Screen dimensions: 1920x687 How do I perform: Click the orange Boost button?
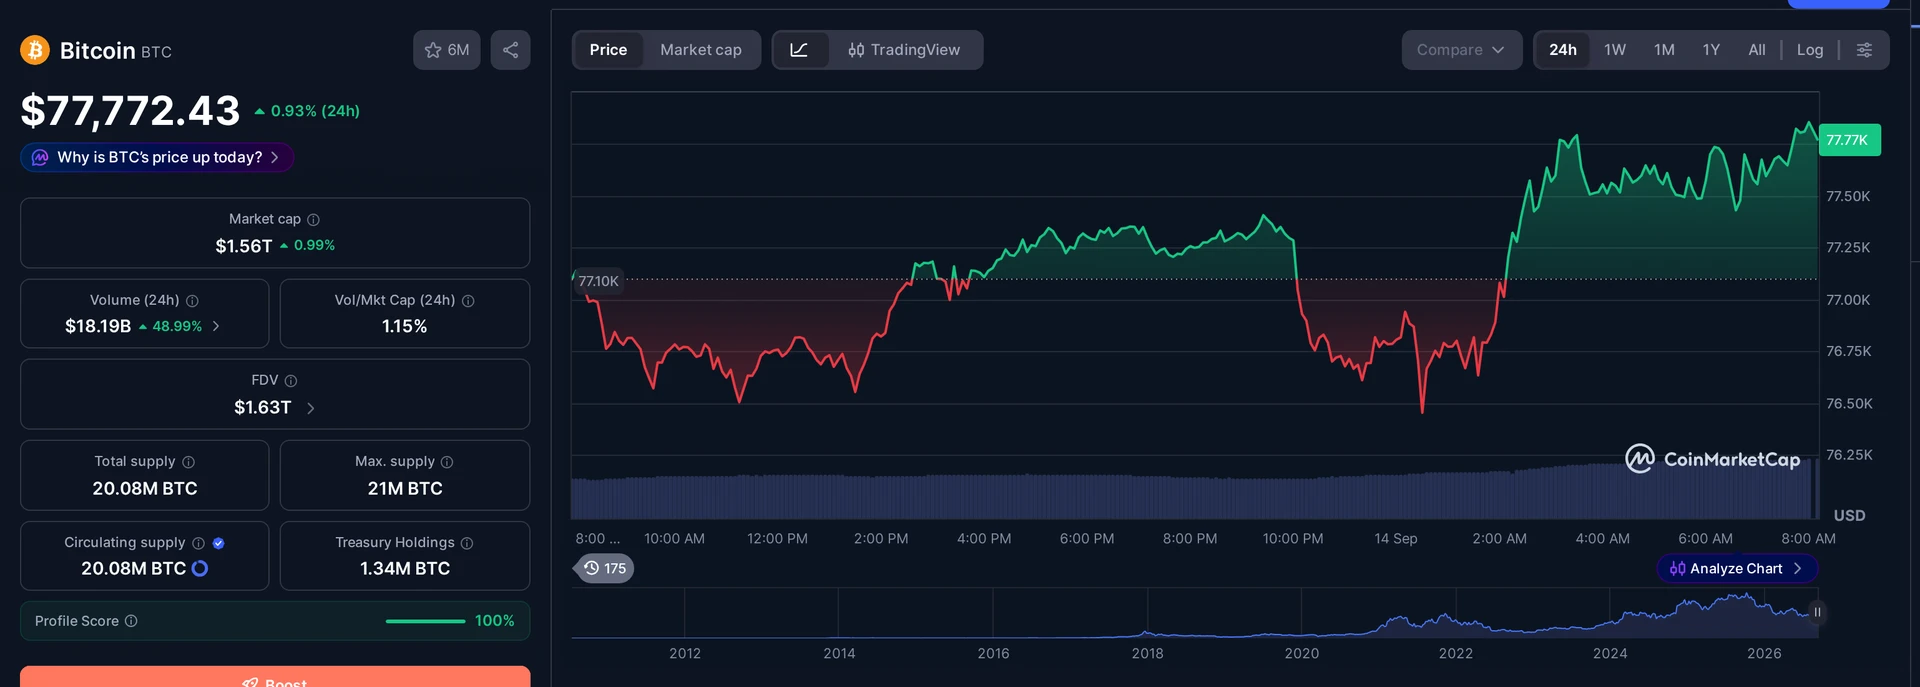275,677
